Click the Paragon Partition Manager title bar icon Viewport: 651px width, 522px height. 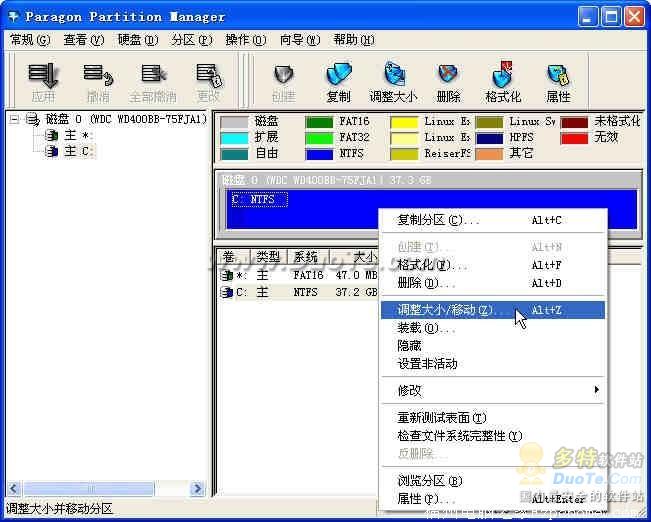pos(14,17)
